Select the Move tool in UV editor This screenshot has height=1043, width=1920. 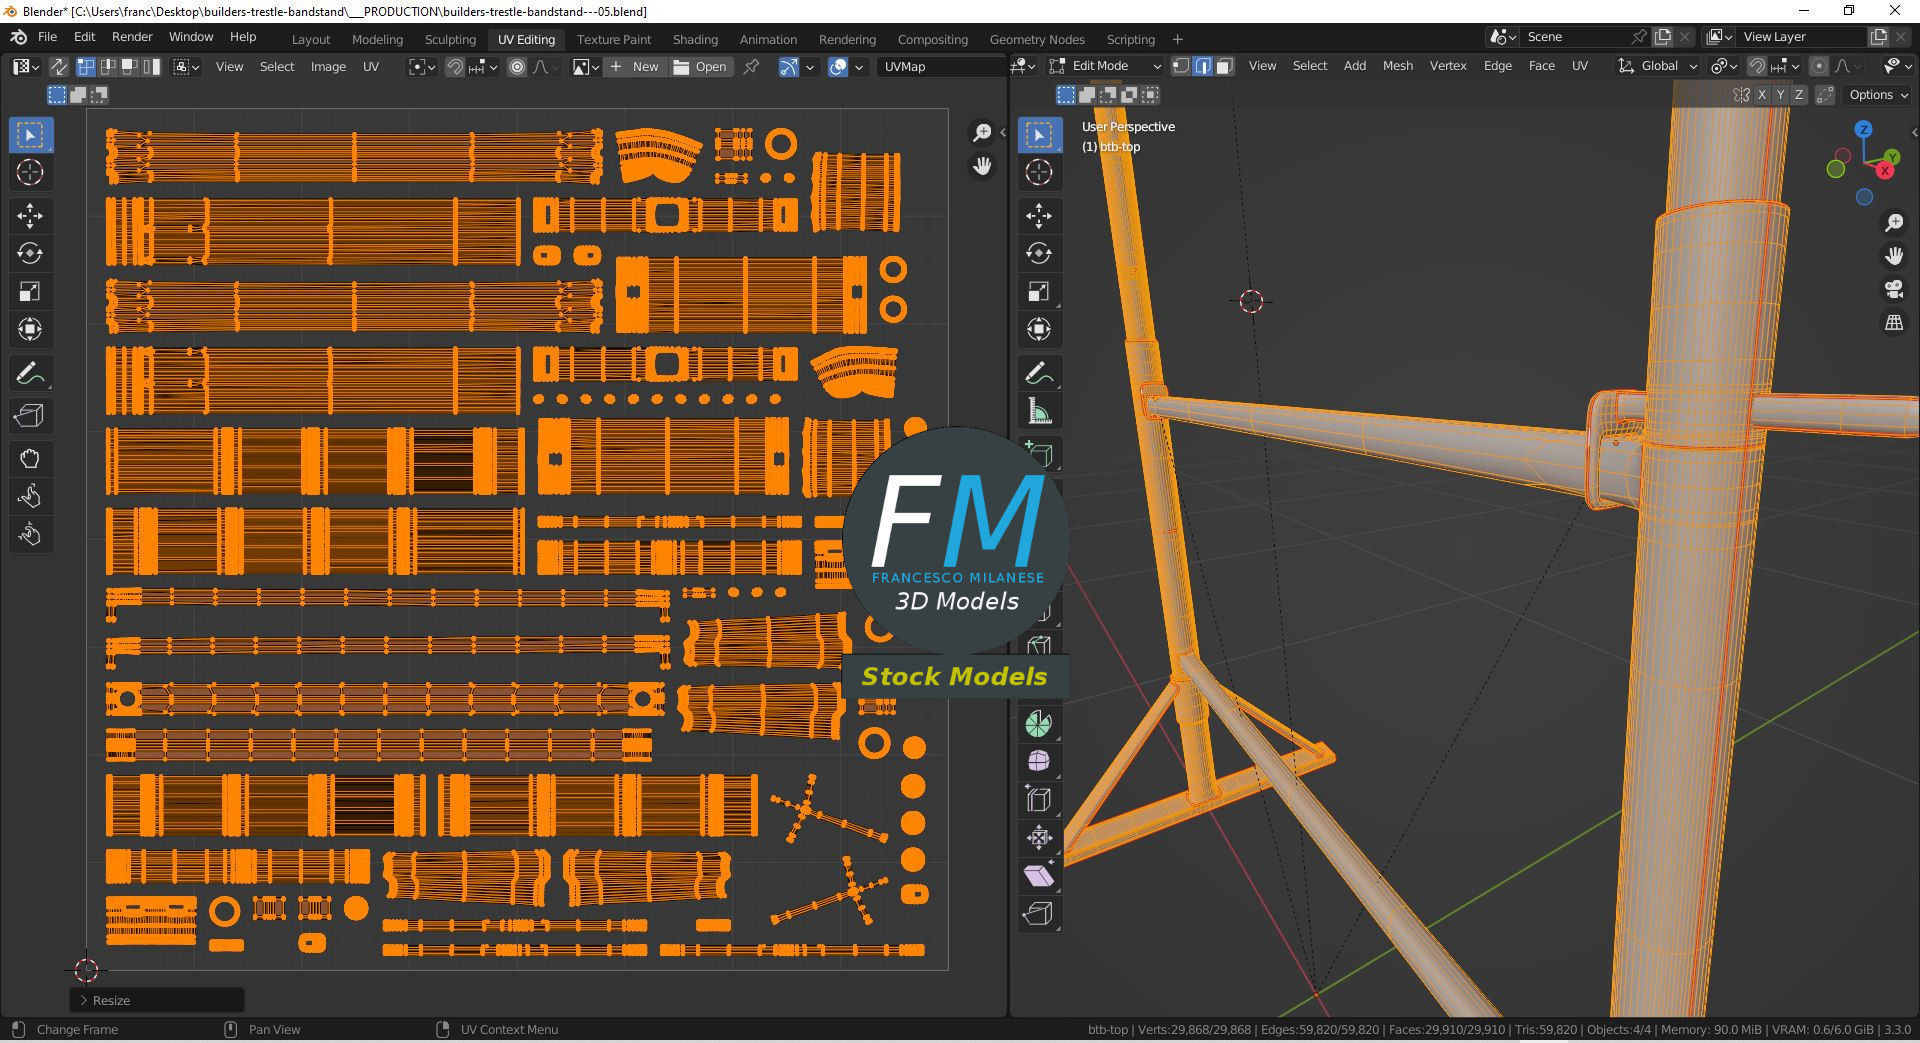pyautogui.click(x=30, y=216)
